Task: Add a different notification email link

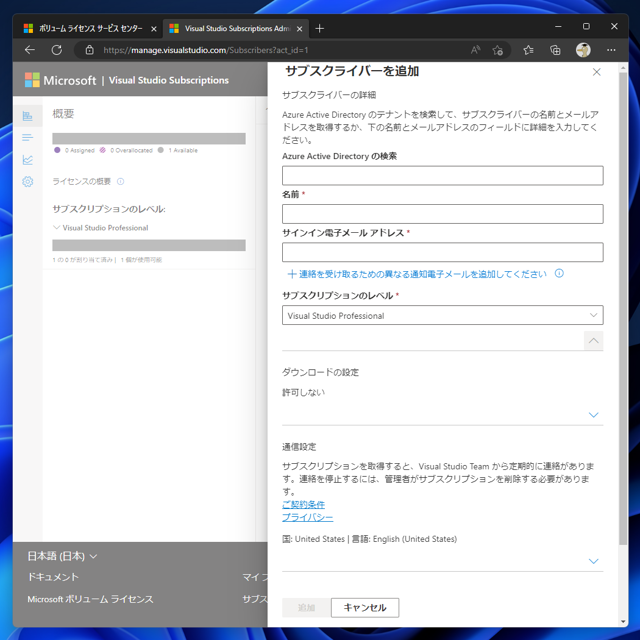Action: (417, 274)
